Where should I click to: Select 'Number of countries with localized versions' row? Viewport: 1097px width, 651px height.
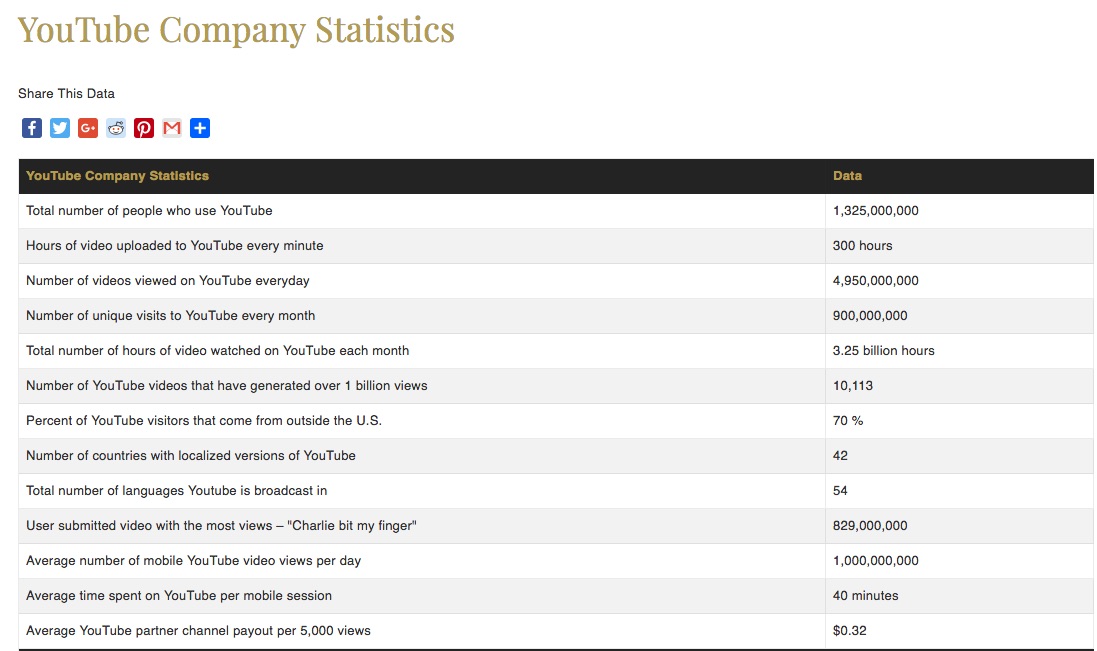(x=191, y=455)
